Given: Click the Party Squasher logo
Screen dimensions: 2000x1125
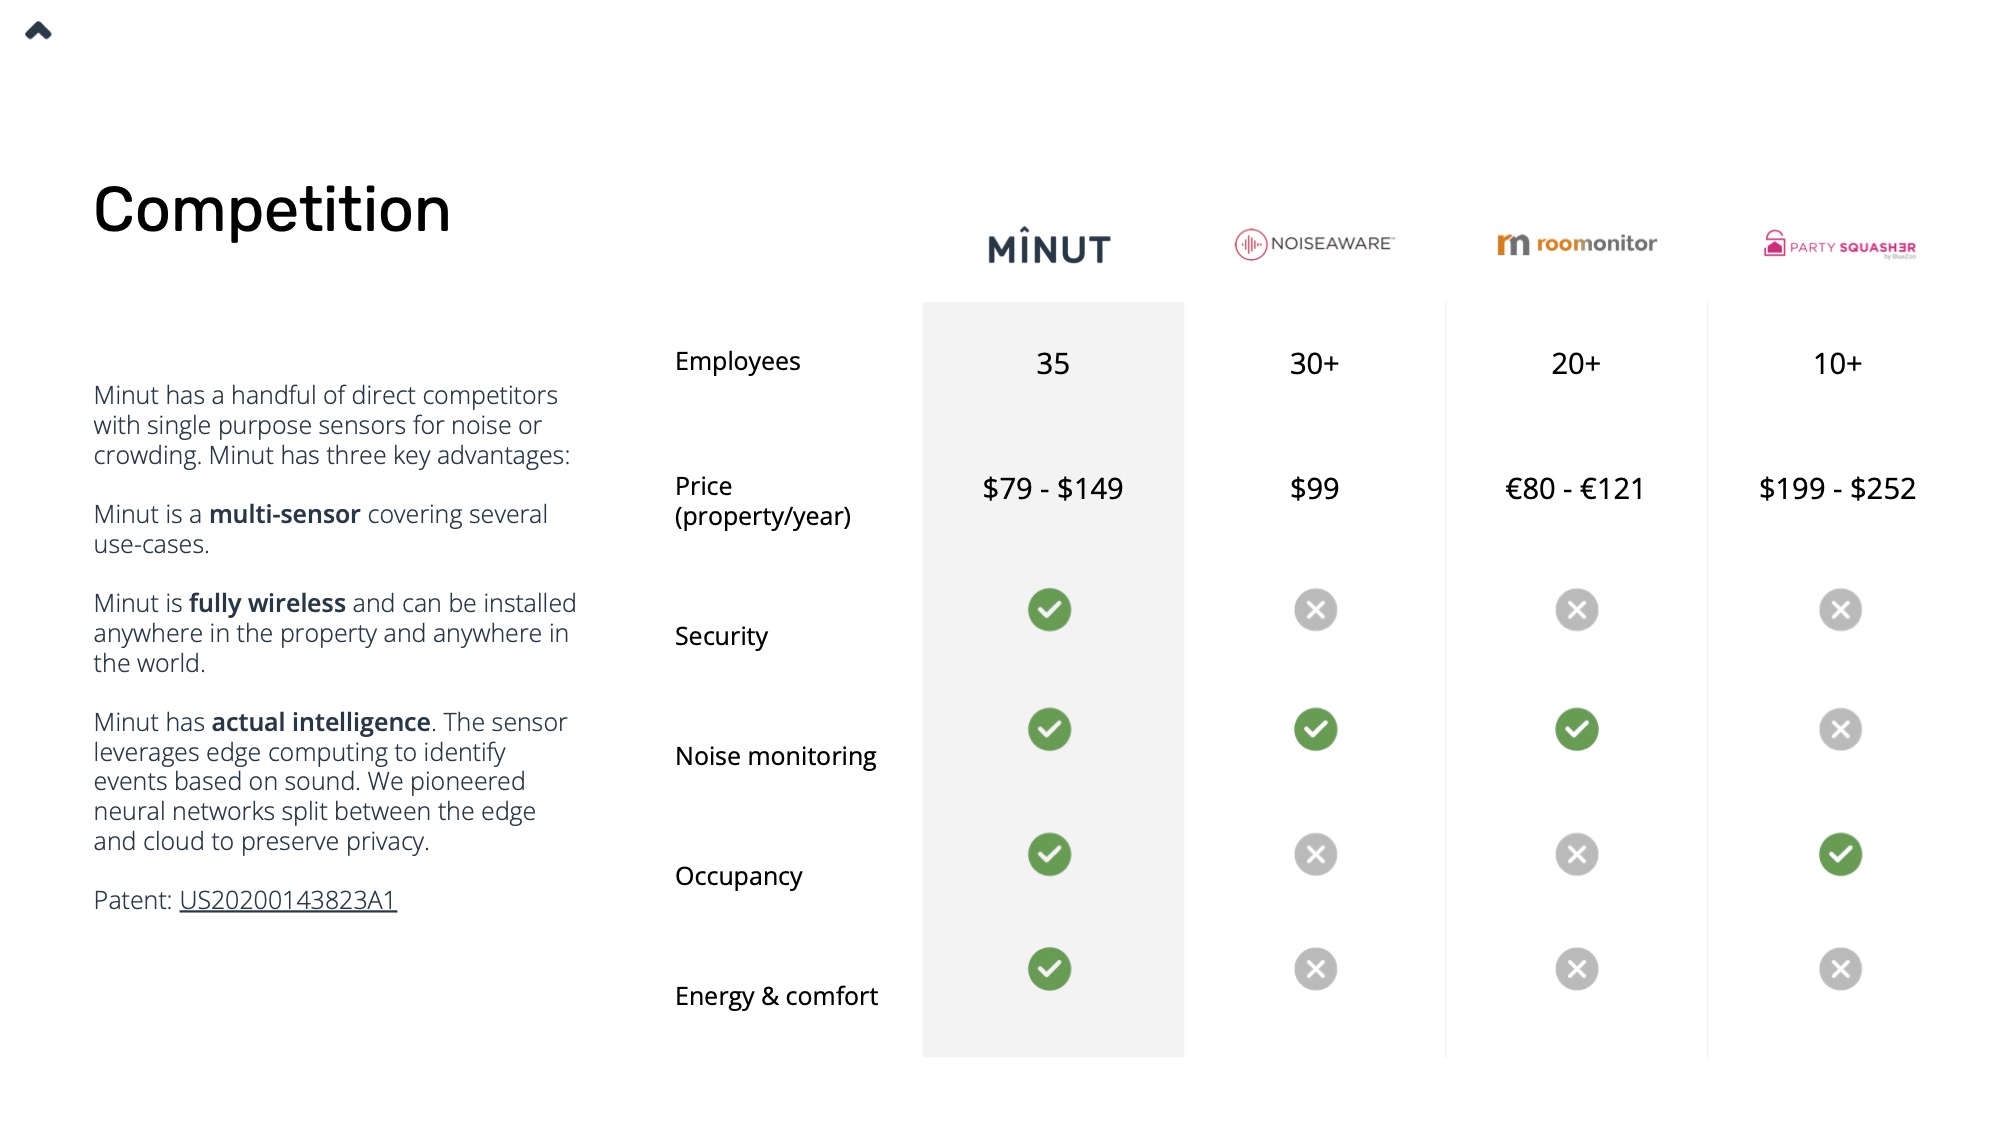Looking at the screenshot, I should click(1839, 245).
